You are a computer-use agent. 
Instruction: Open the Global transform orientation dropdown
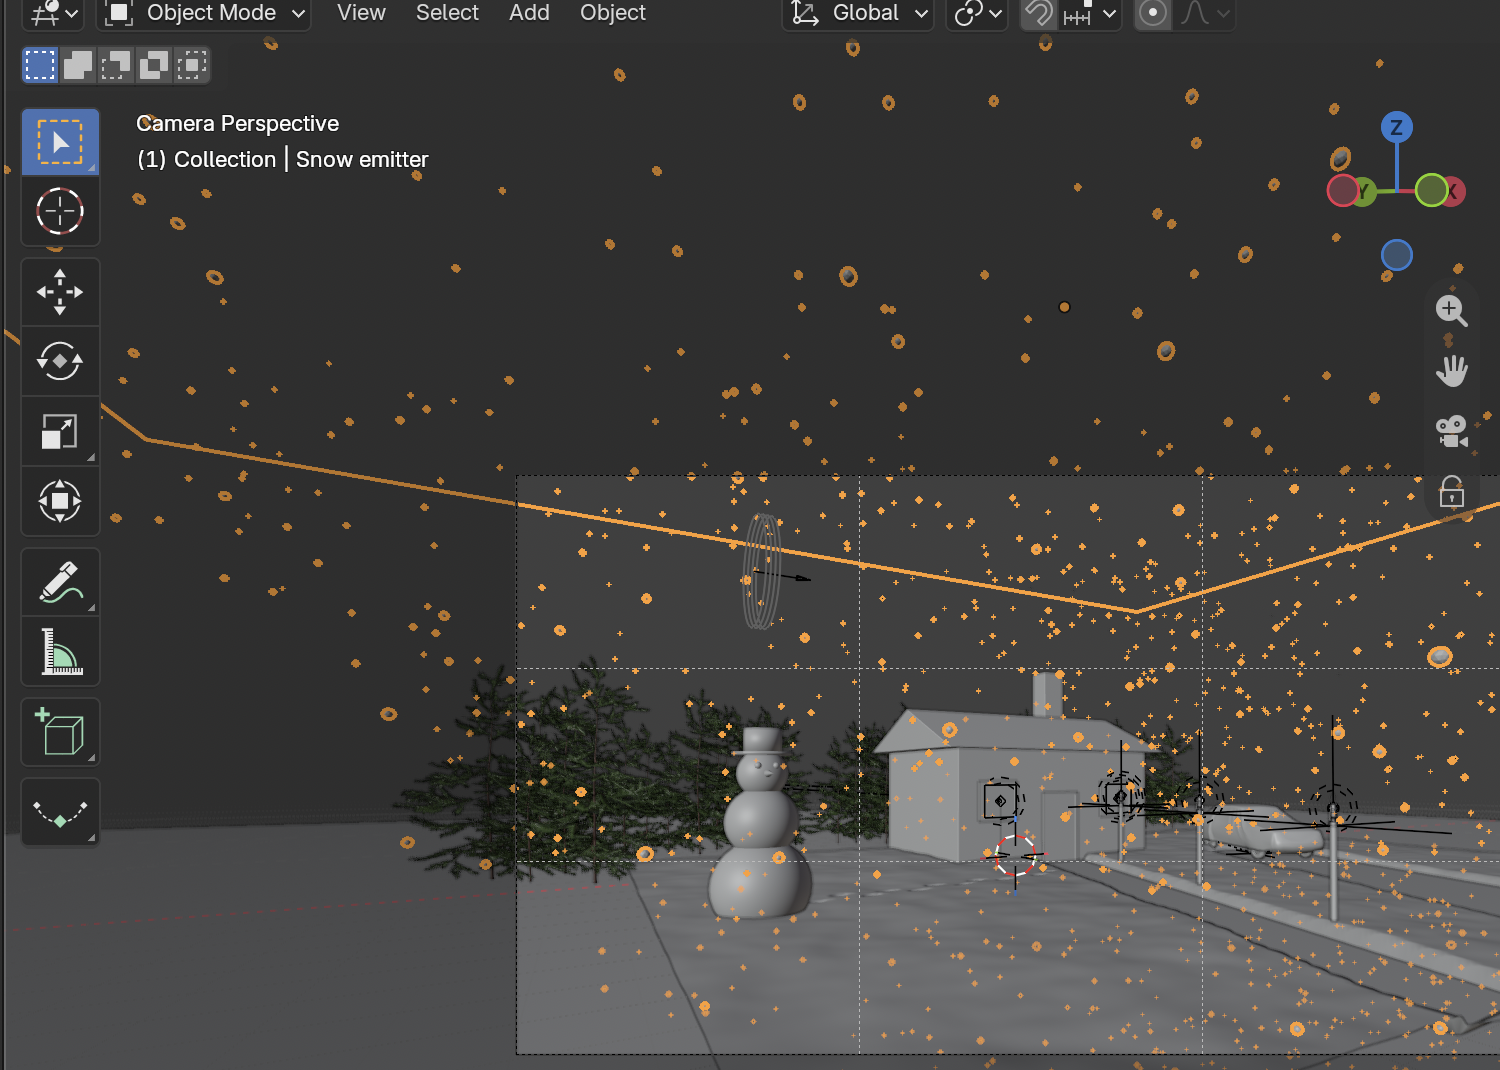(858, 13)
